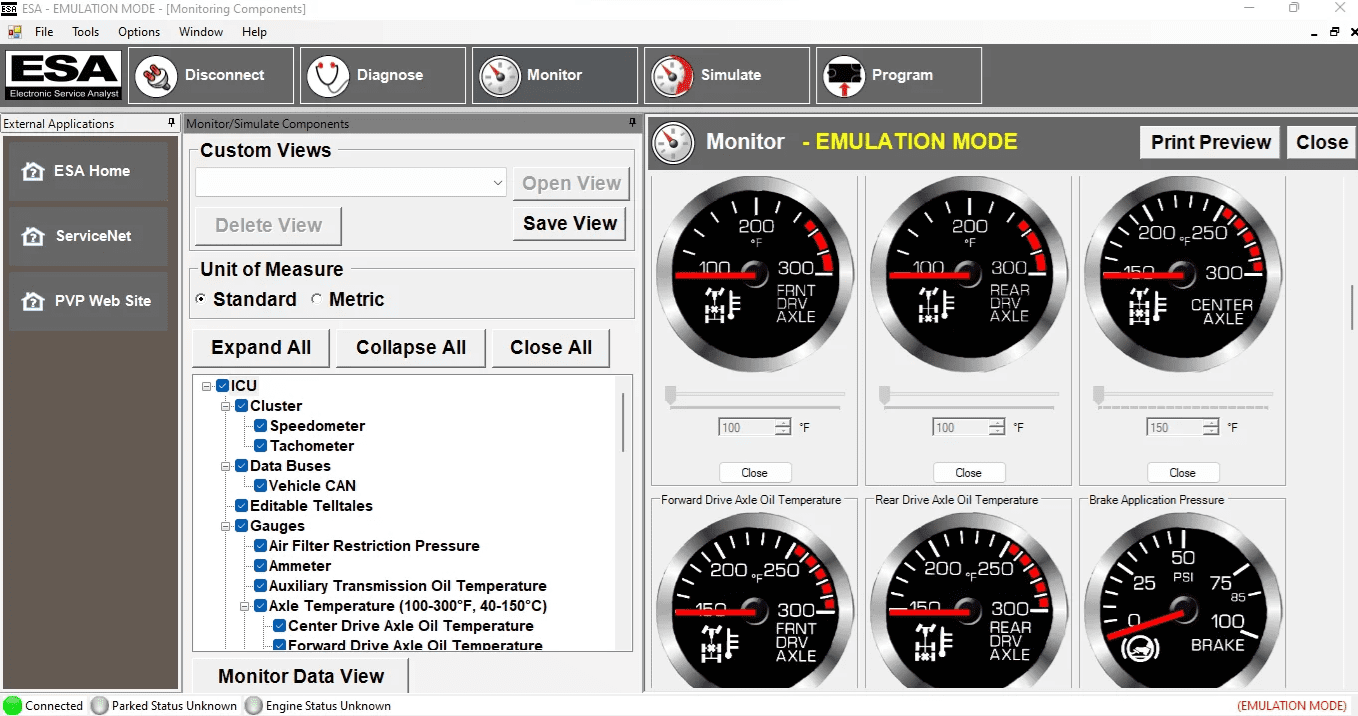Screen dimensions: 1358x716
Task: Go to ESA Home in the sidebar
Action: (x=88, y=170)
